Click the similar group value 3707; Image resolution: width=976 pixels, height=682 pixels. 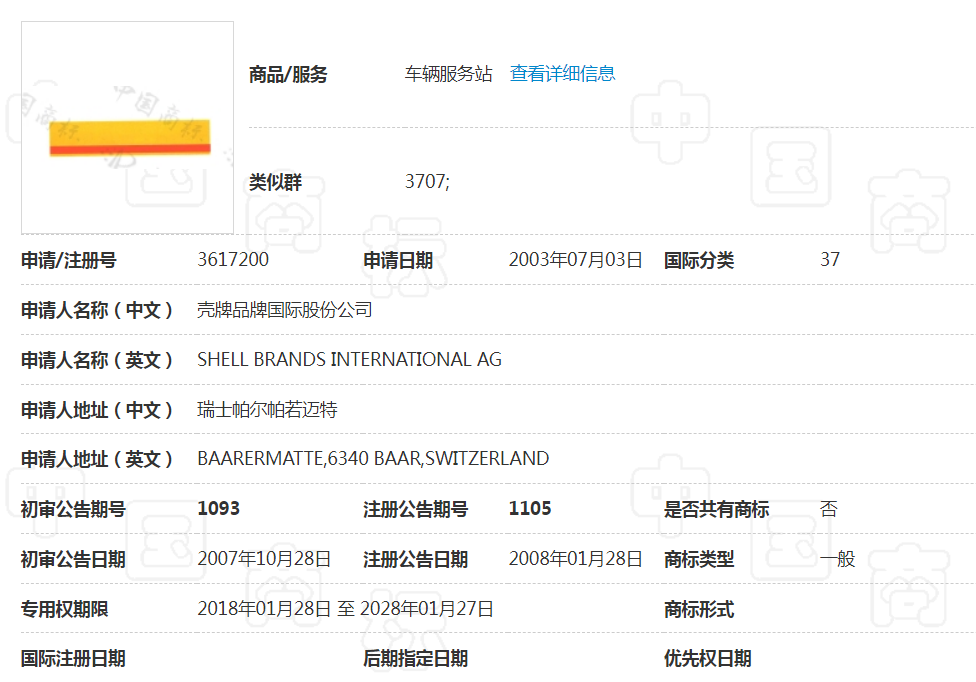[427, 182]
